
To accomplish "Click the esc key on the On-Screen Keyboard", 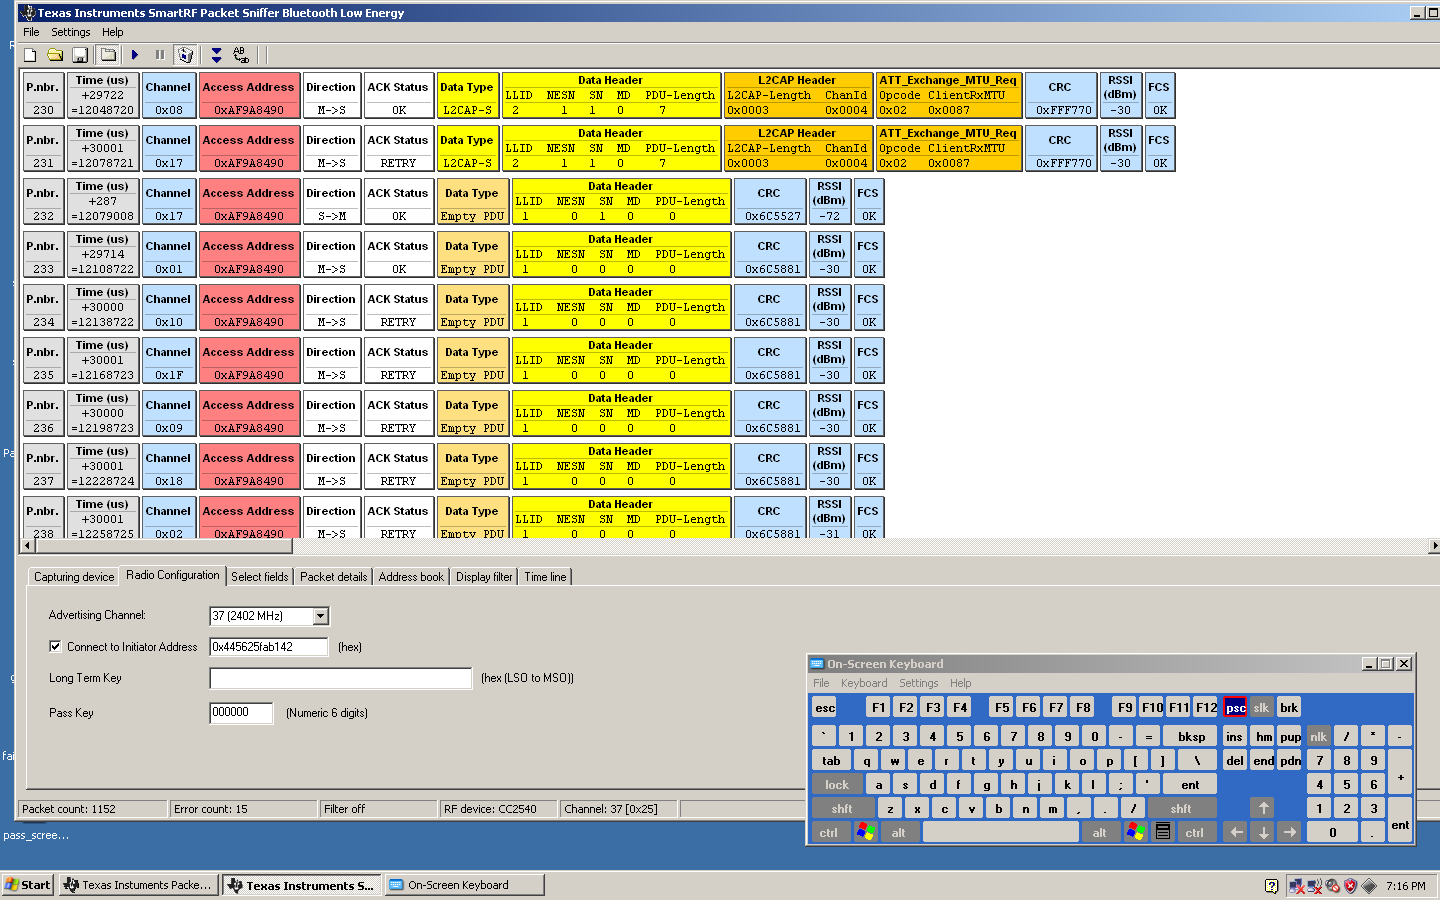I will (825, 708).
